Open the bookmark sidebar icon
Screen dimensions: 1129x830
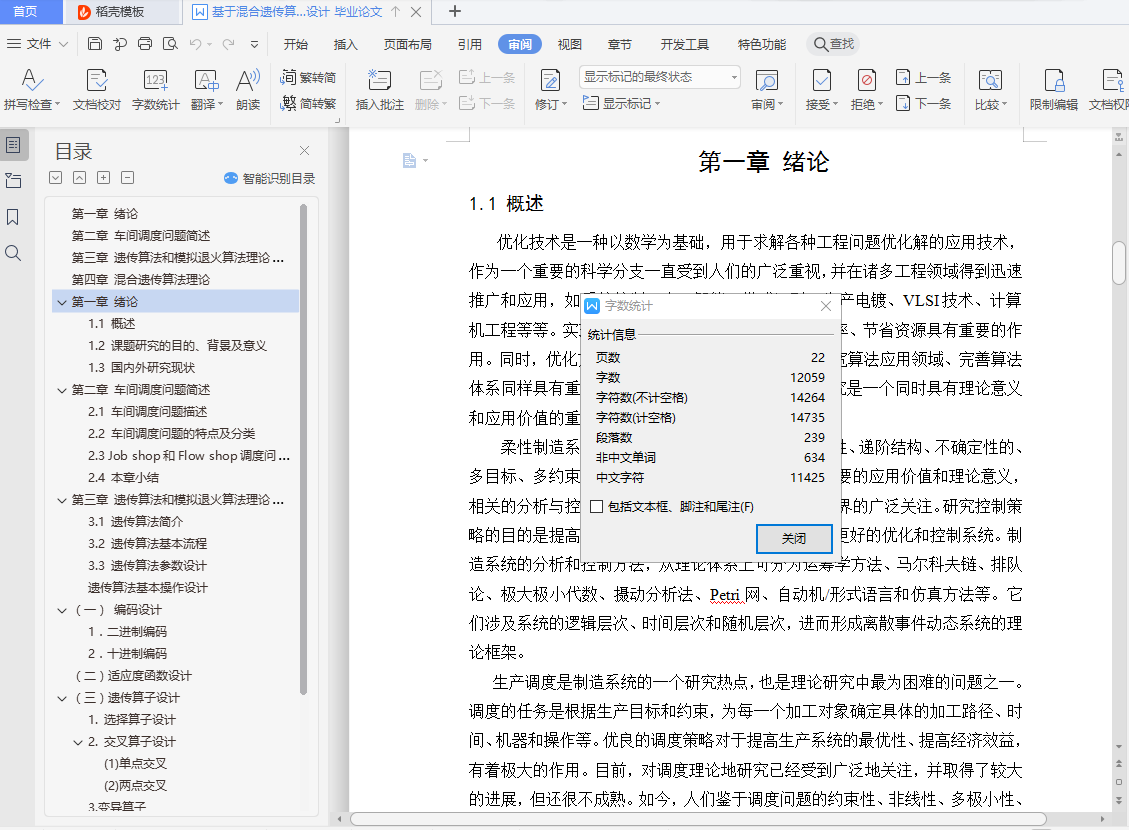tap(13, 217)
